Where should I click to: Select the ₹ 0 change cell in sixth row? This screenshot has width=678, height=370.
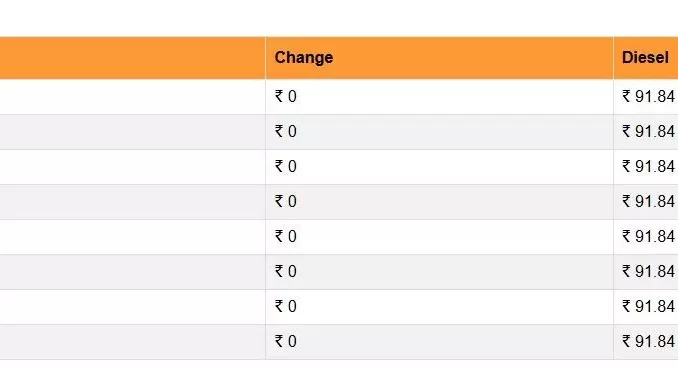coord(439,272)
